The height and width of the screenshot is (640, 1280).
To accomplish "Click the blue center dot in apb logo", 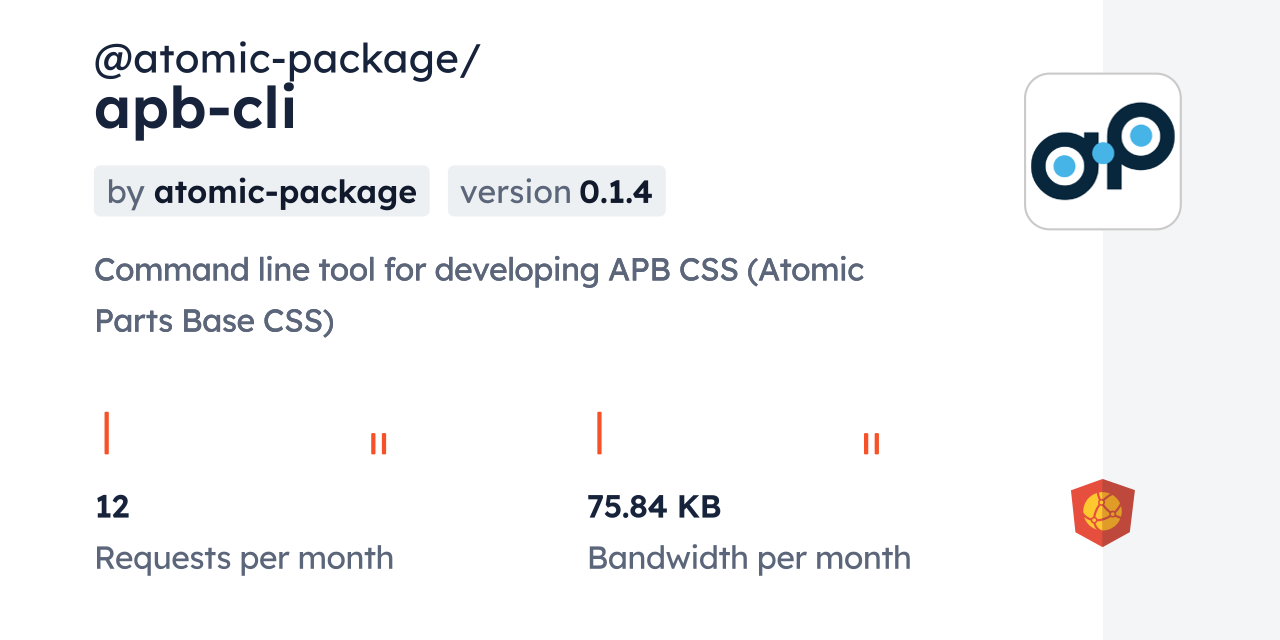I will click(1102, 154).
